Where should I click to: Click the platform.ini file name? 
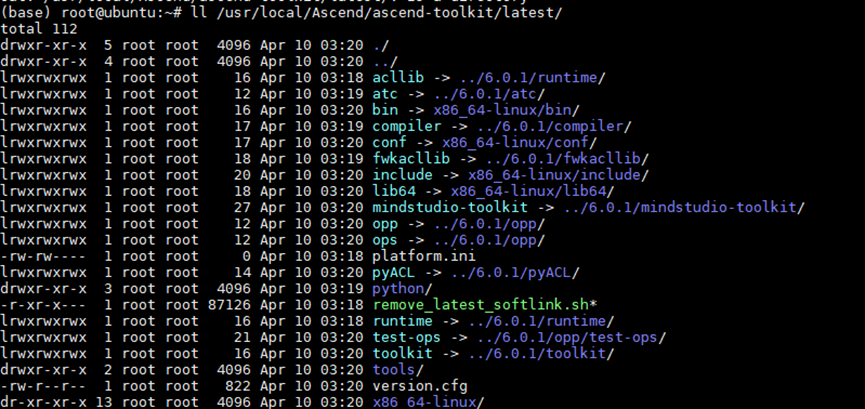(x=424, y=256)
